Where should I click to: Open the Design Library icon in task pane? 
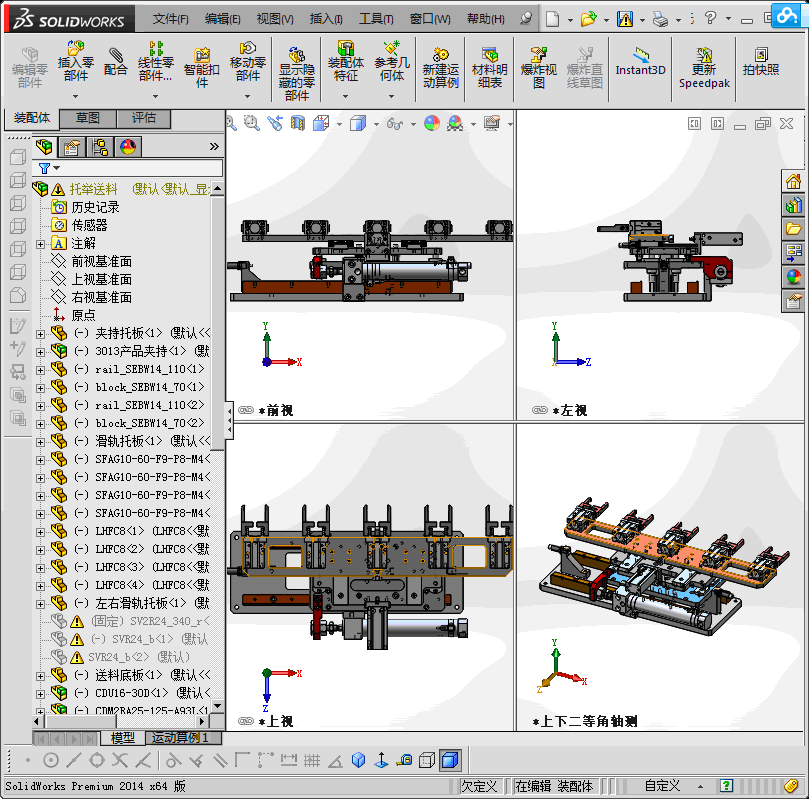tap(794, 205)
